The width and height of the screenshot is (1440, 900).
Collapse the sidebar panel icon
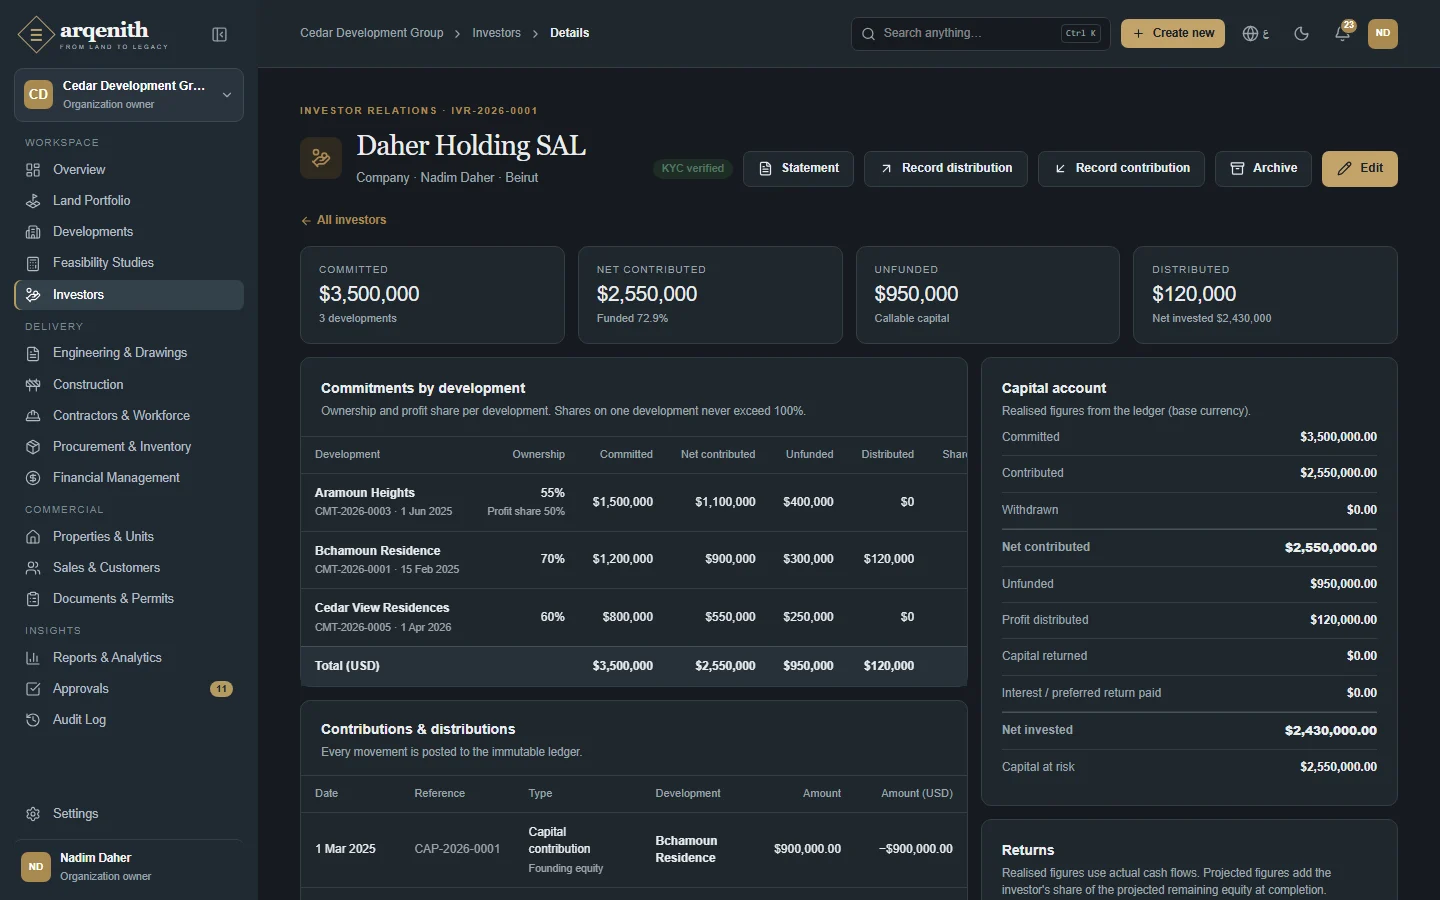pyautogui.click(x=220, y=35)
